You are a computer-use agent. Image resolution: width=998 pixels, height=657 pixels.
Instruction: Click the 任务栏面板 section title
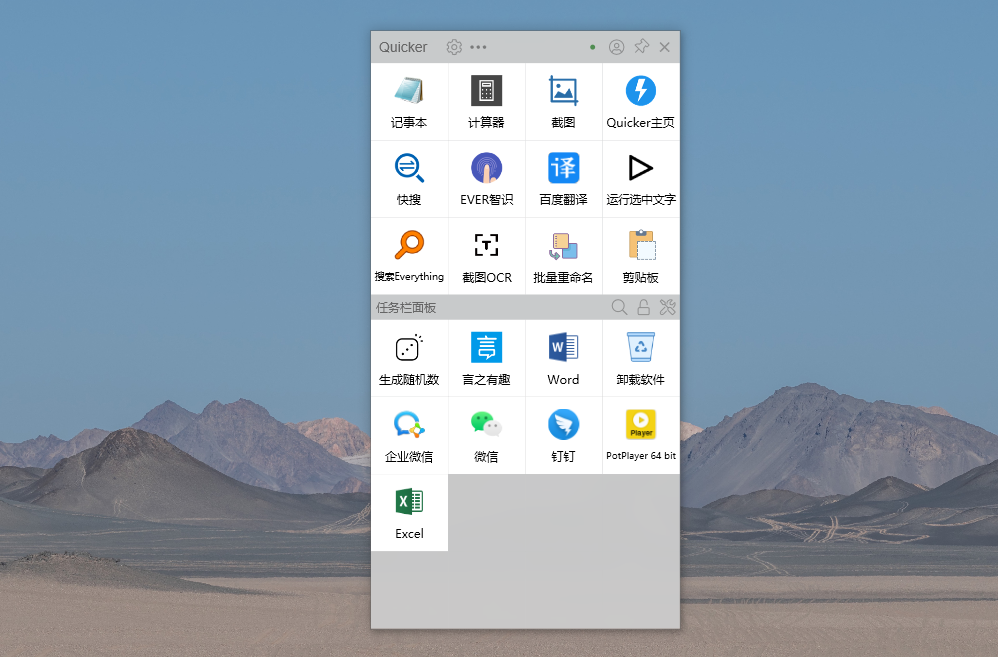(x=406, y=308)
